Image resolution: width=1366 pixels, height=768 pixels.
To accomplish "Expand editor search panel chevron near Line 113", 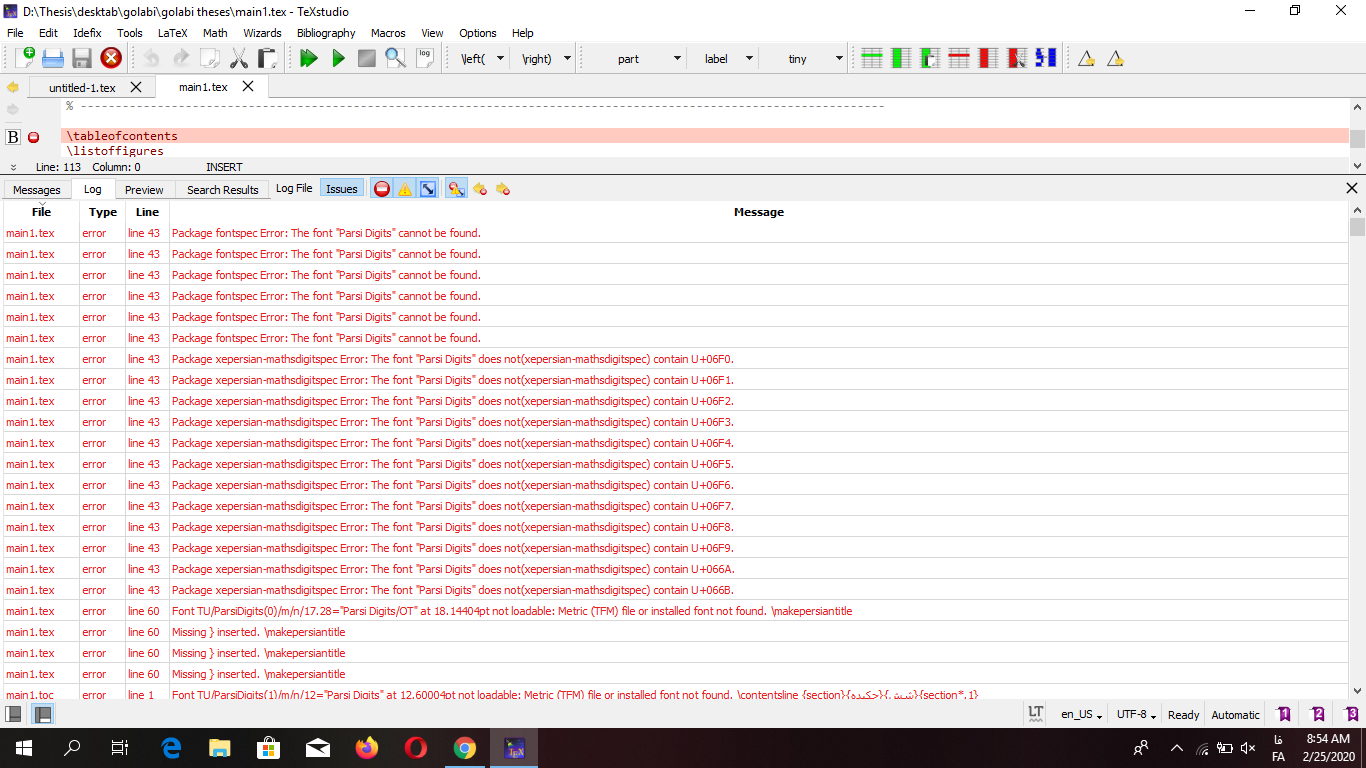I will click(x=13, y=167).
